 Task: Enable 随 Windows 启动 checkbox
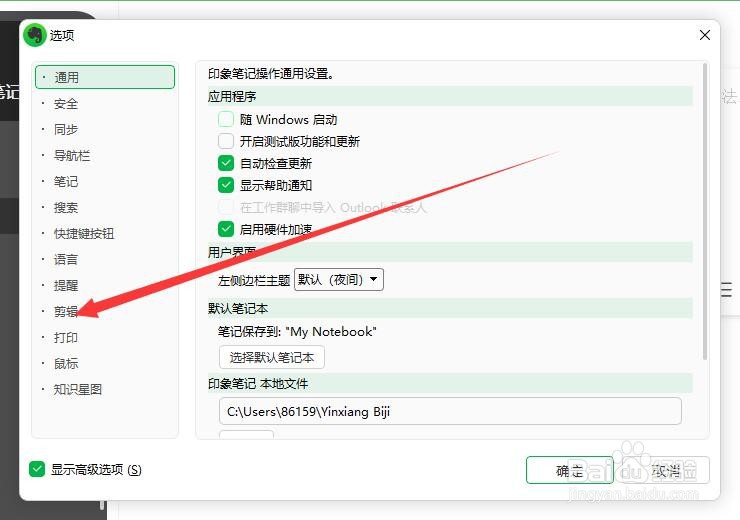(226, 119)
